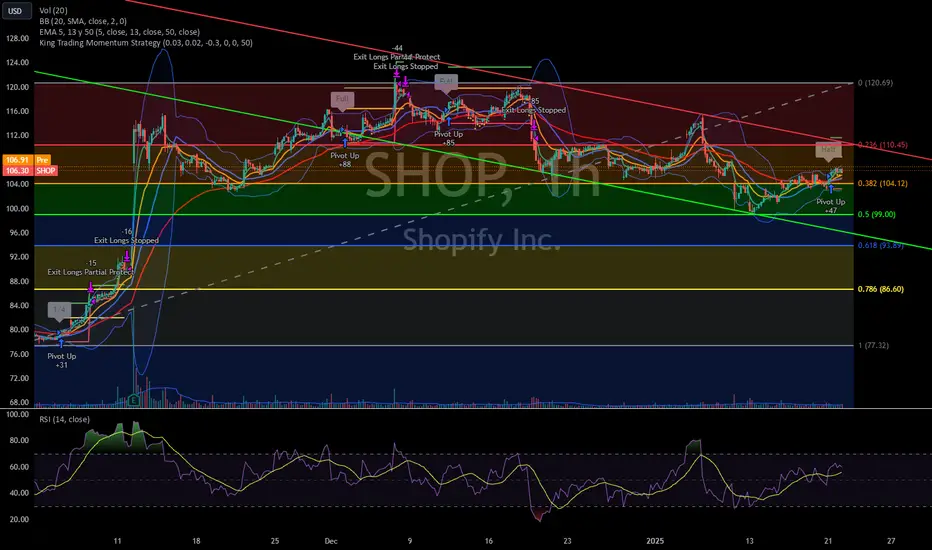Select Fibonacci level 0.786 (86.60) label
Image resolution: width=932 pixels, height=550 pixels.
coord(880,289)
